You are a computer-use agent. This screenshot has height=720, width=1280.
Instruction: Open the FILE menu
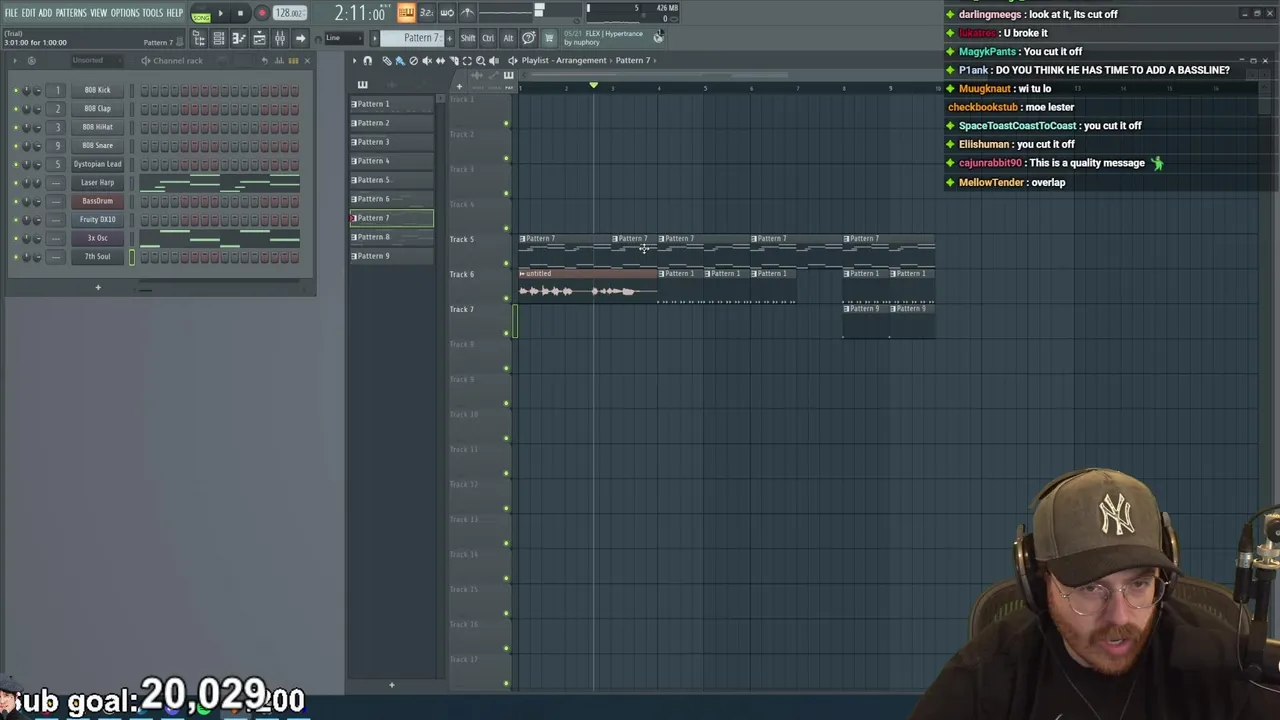pyautogui.click(x=12, y=13)
